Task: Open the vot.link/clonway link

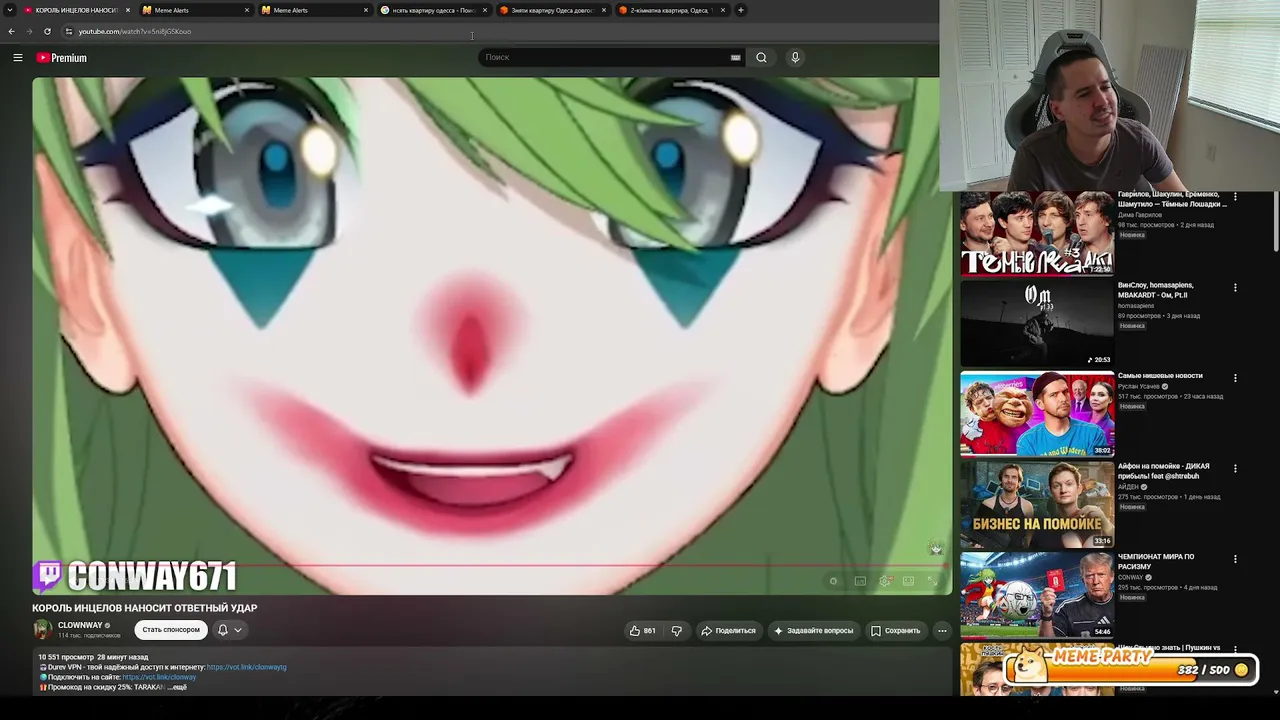Action: pyautogui.click(x=159, y=677)
